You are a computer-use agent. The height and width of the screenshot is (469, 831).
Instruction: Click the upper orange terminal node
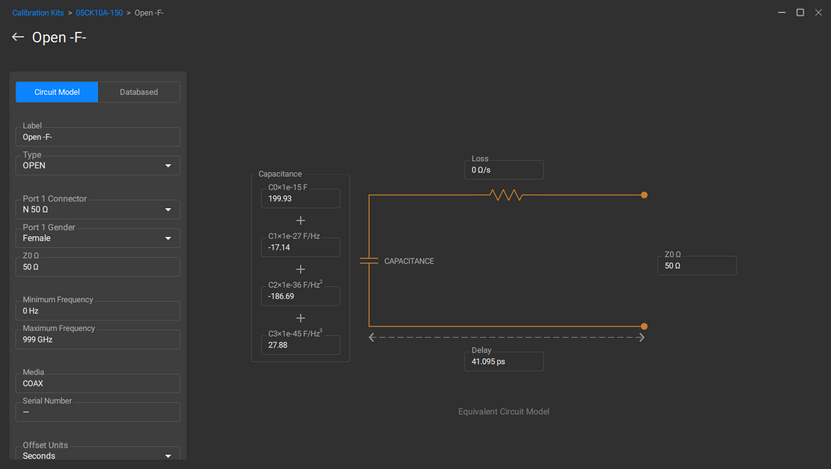click(x=644, y=195)
